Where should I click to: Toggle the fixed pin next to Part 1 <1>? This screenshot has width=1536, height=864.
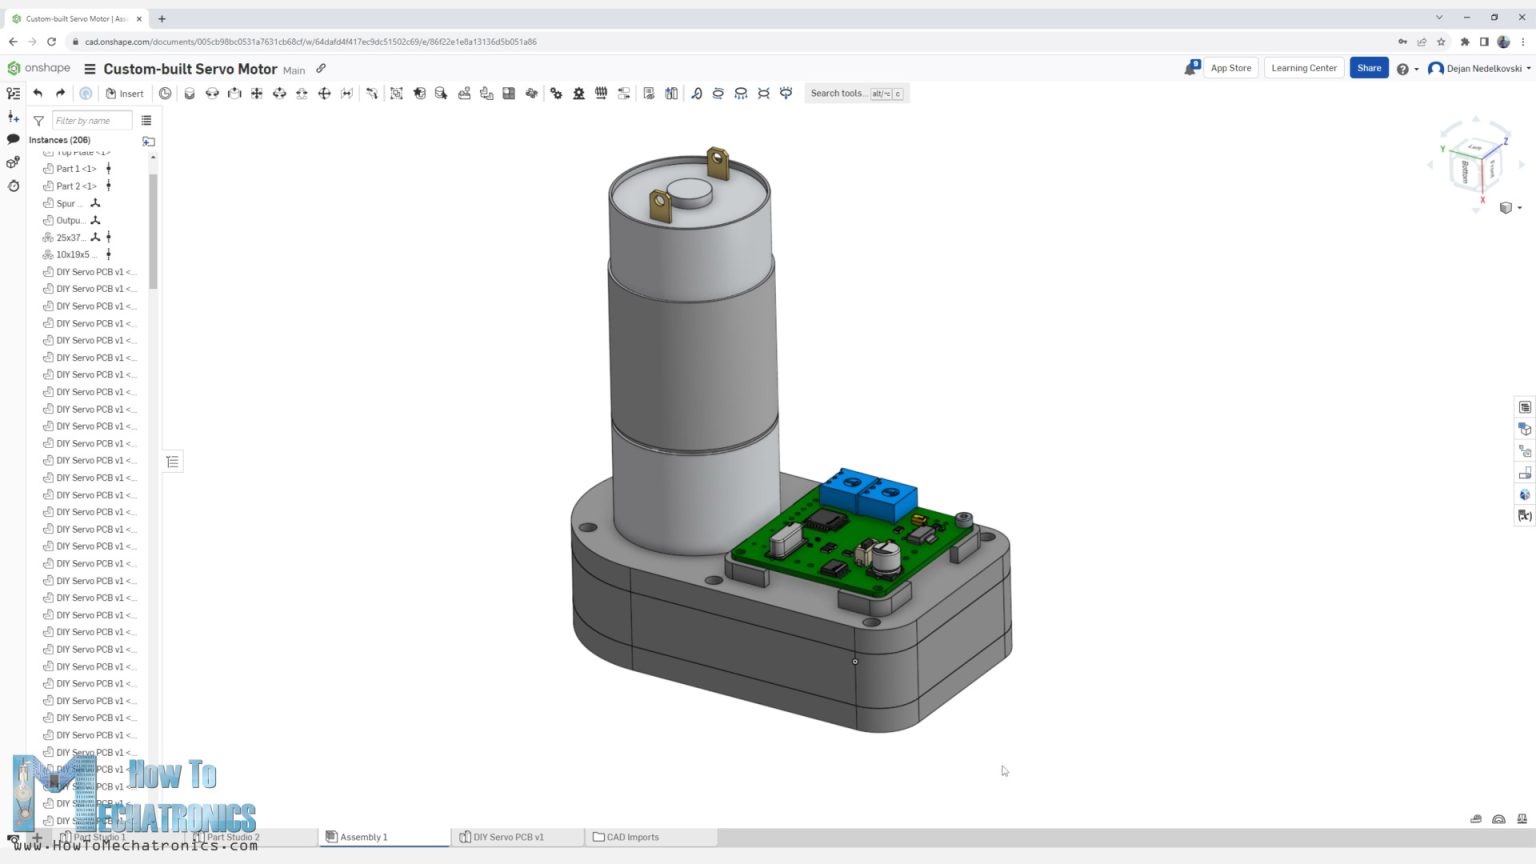[108, 168]
